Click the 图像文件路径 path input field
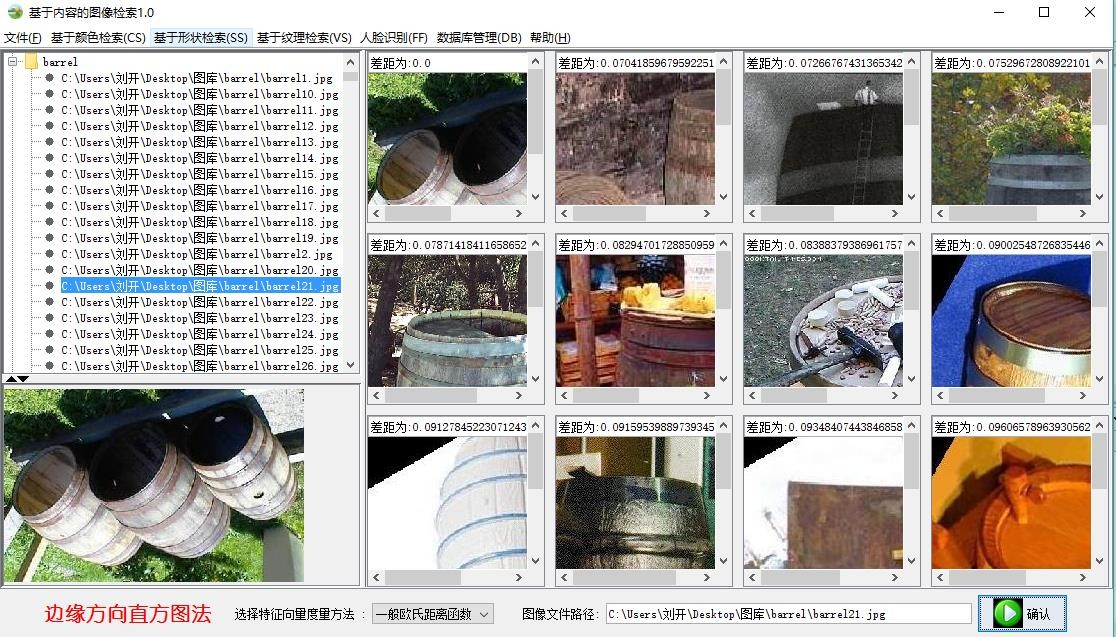Screen dimensions: 1116x637 789,614
